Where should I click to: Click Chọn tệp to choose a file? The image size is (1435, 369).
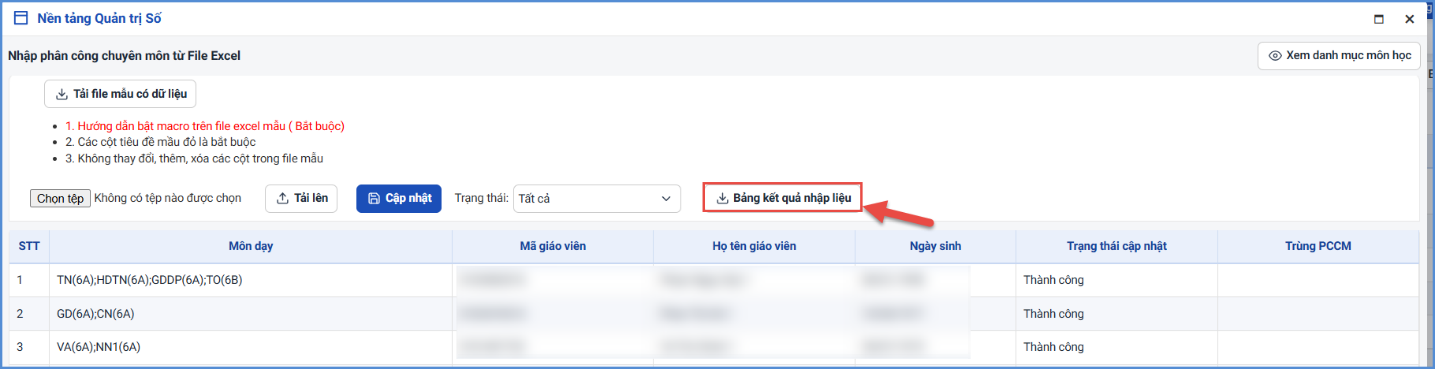60,198
